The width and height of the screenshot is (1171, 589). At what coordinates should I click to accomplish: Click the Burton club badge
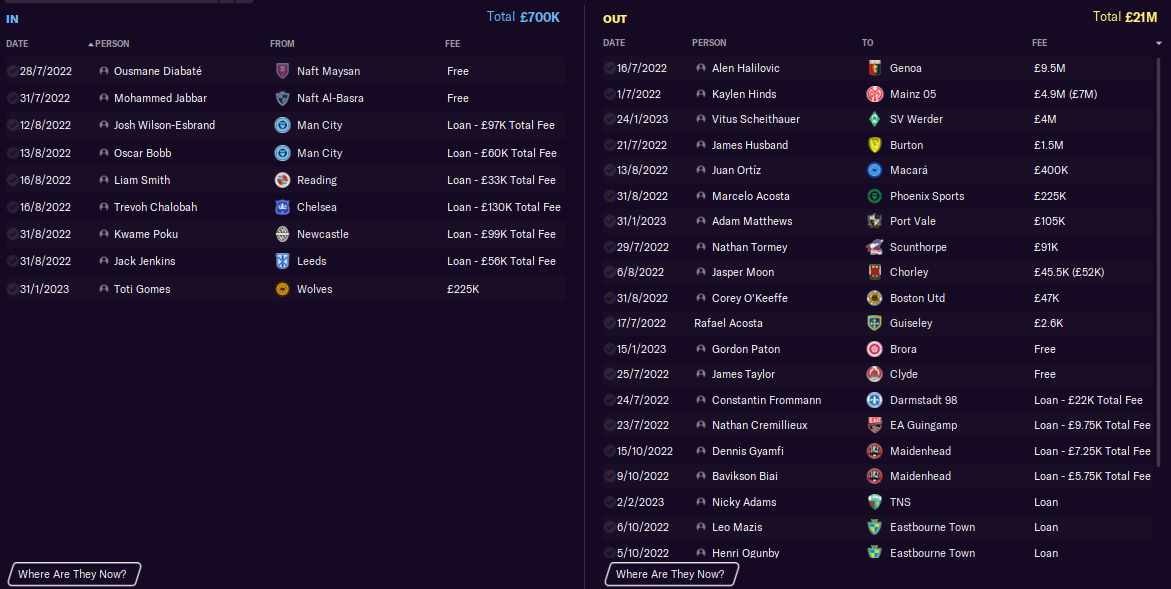875,145
